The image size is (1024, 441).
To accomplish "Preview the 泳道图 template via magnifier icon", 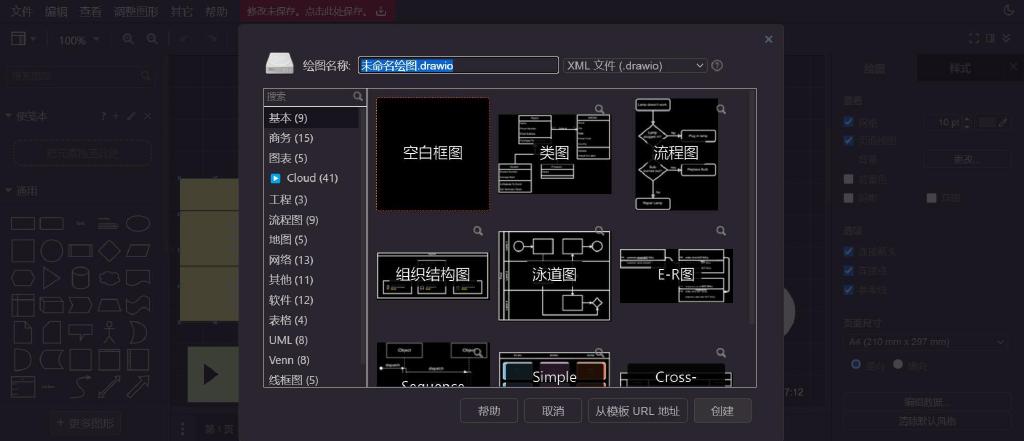I will (x=599, y=231).
